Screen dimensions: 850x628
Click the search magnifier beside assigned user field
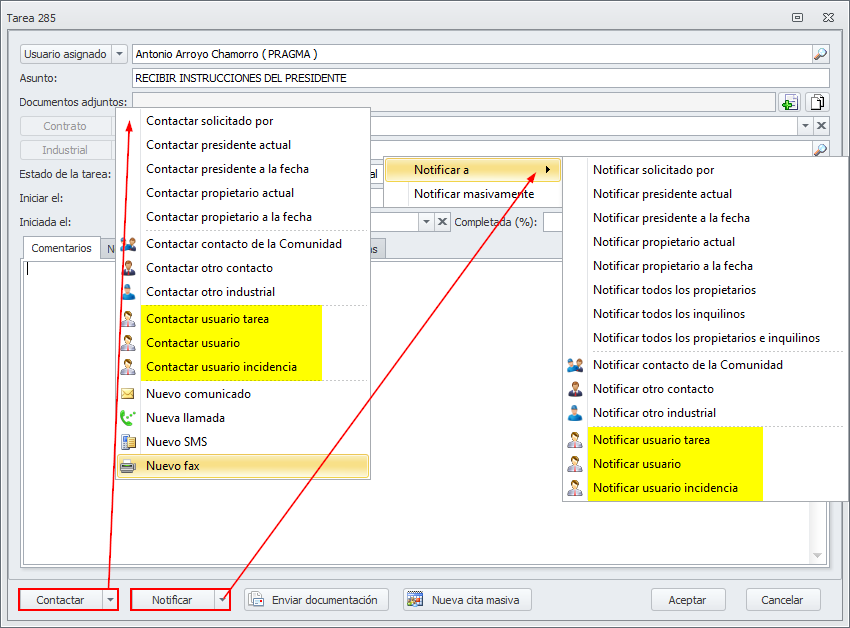coord(821,54)
